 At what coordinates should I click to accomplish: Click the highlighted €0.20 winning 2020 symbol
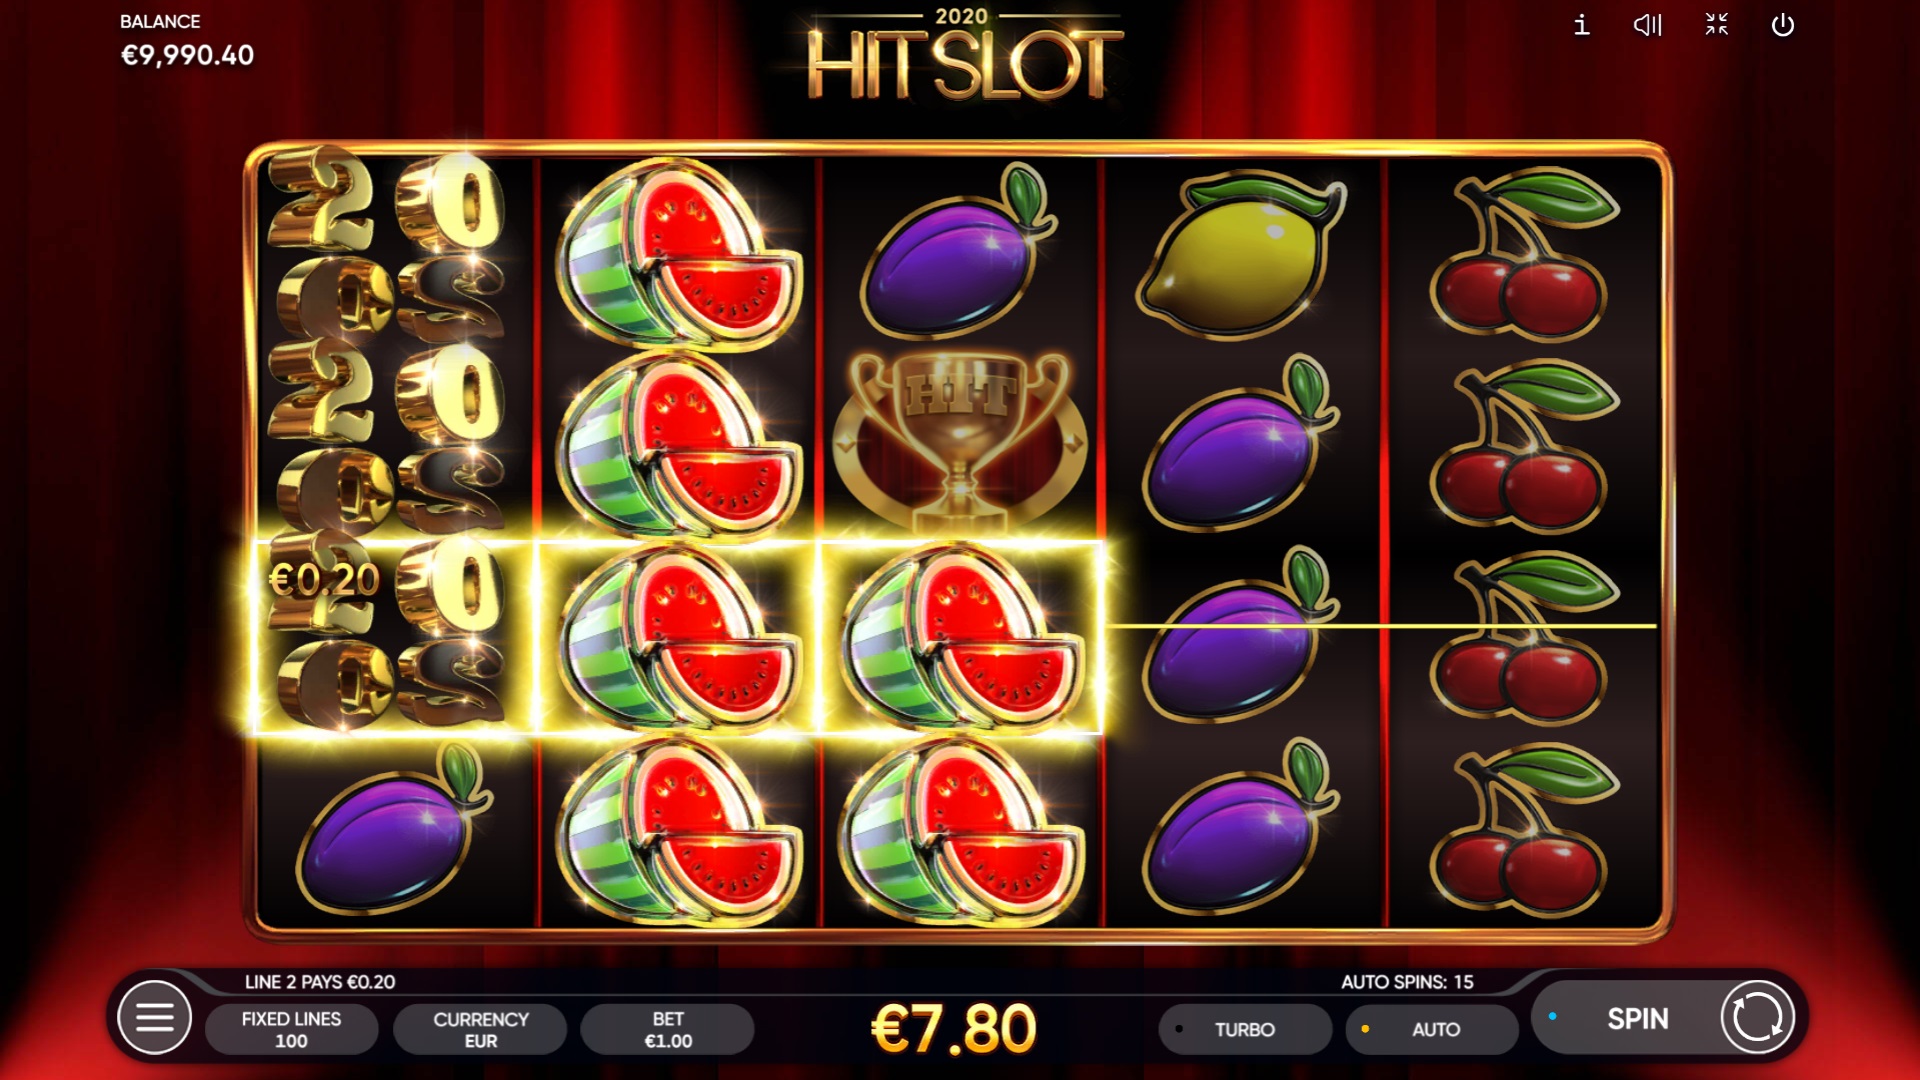(392, 638)
